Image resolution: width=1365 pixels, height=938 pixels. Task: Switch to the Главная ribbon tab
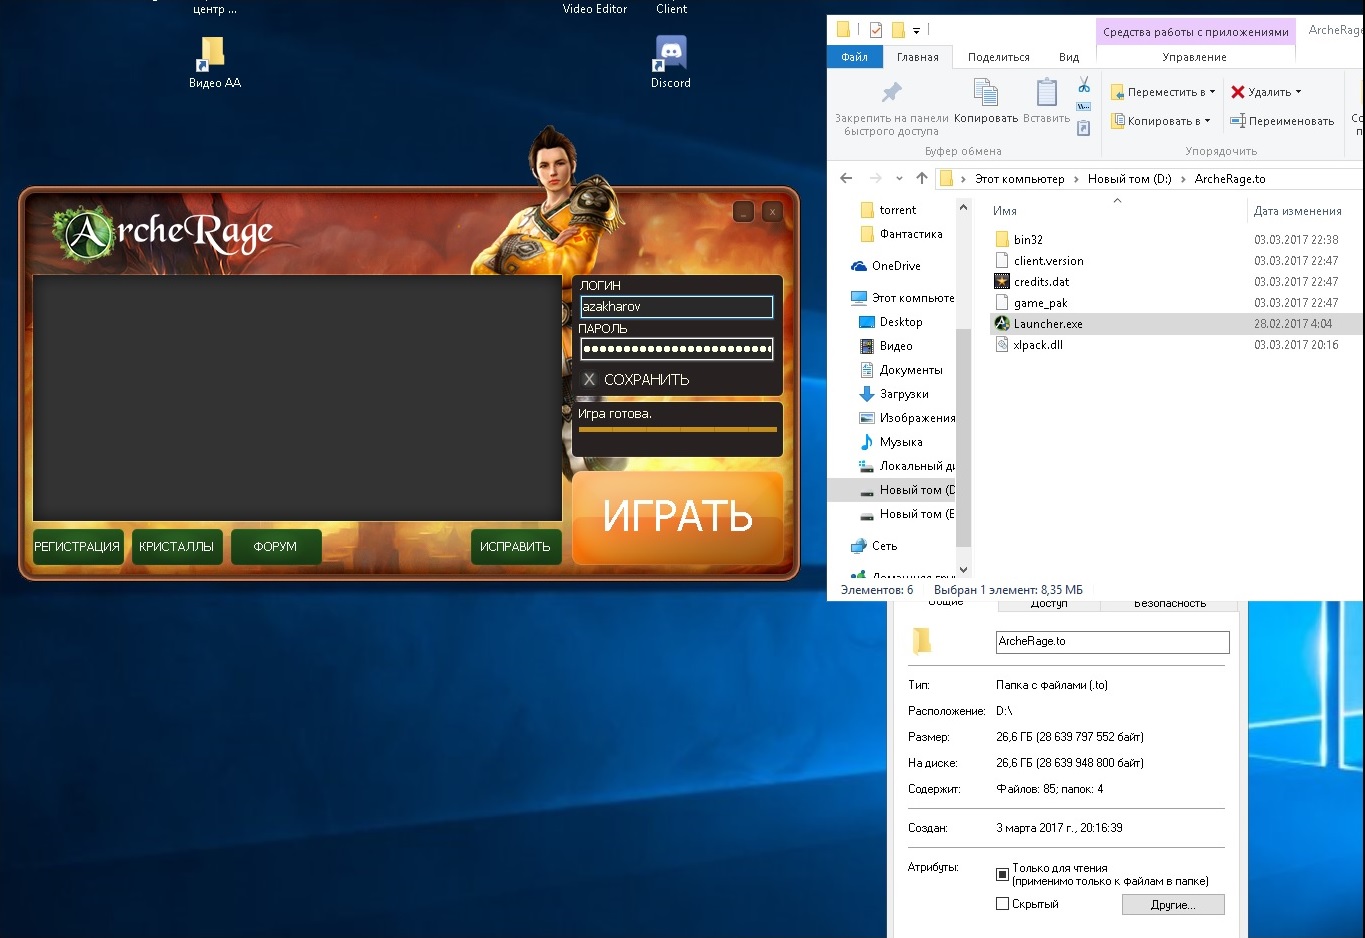click(918, 57)
